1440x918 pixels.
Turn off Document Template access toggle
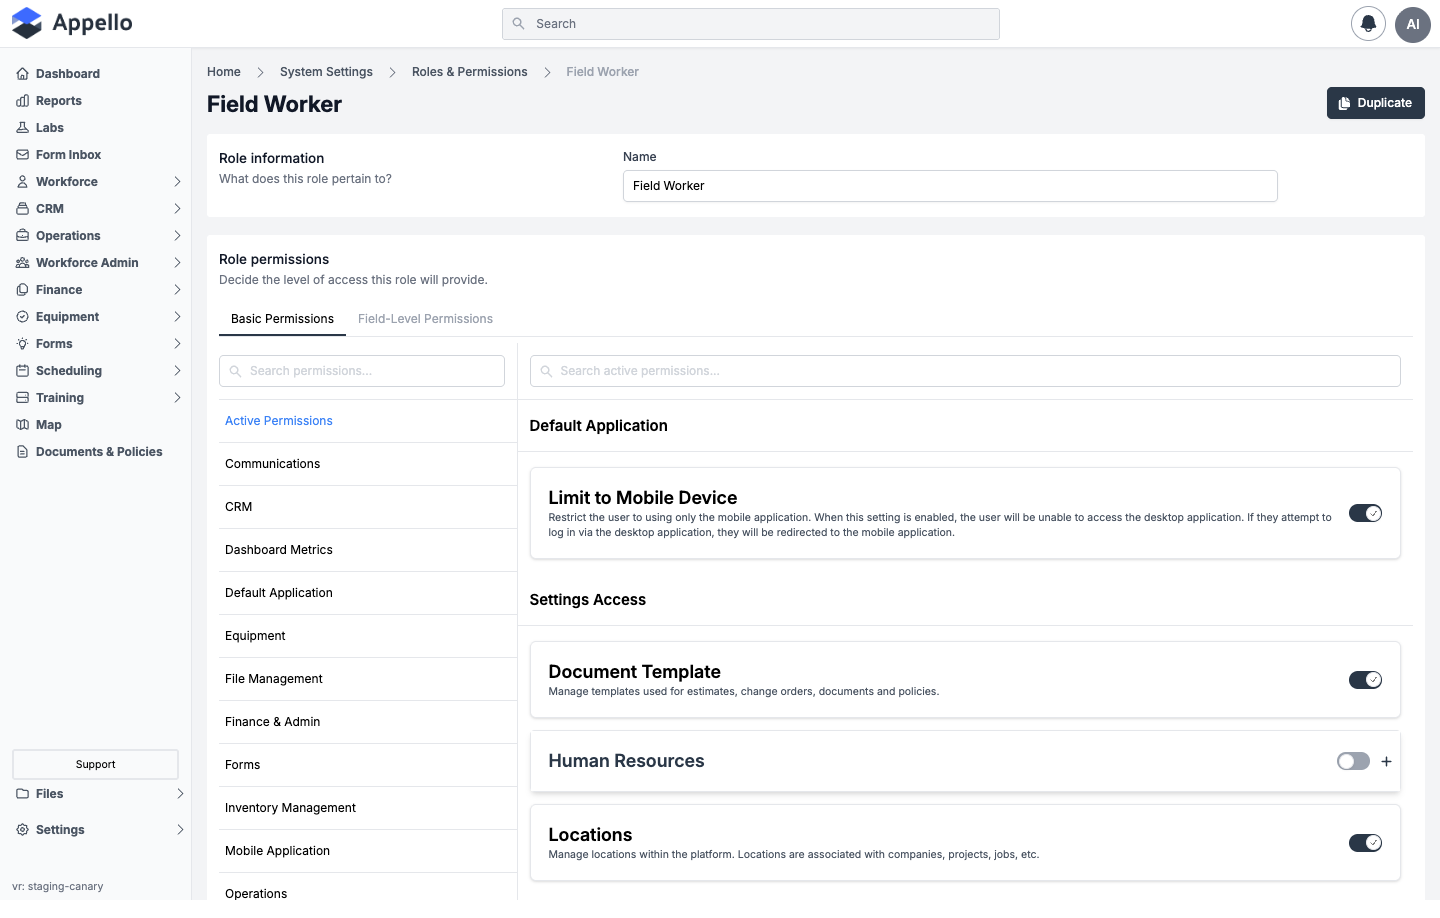click(1365, 680)
